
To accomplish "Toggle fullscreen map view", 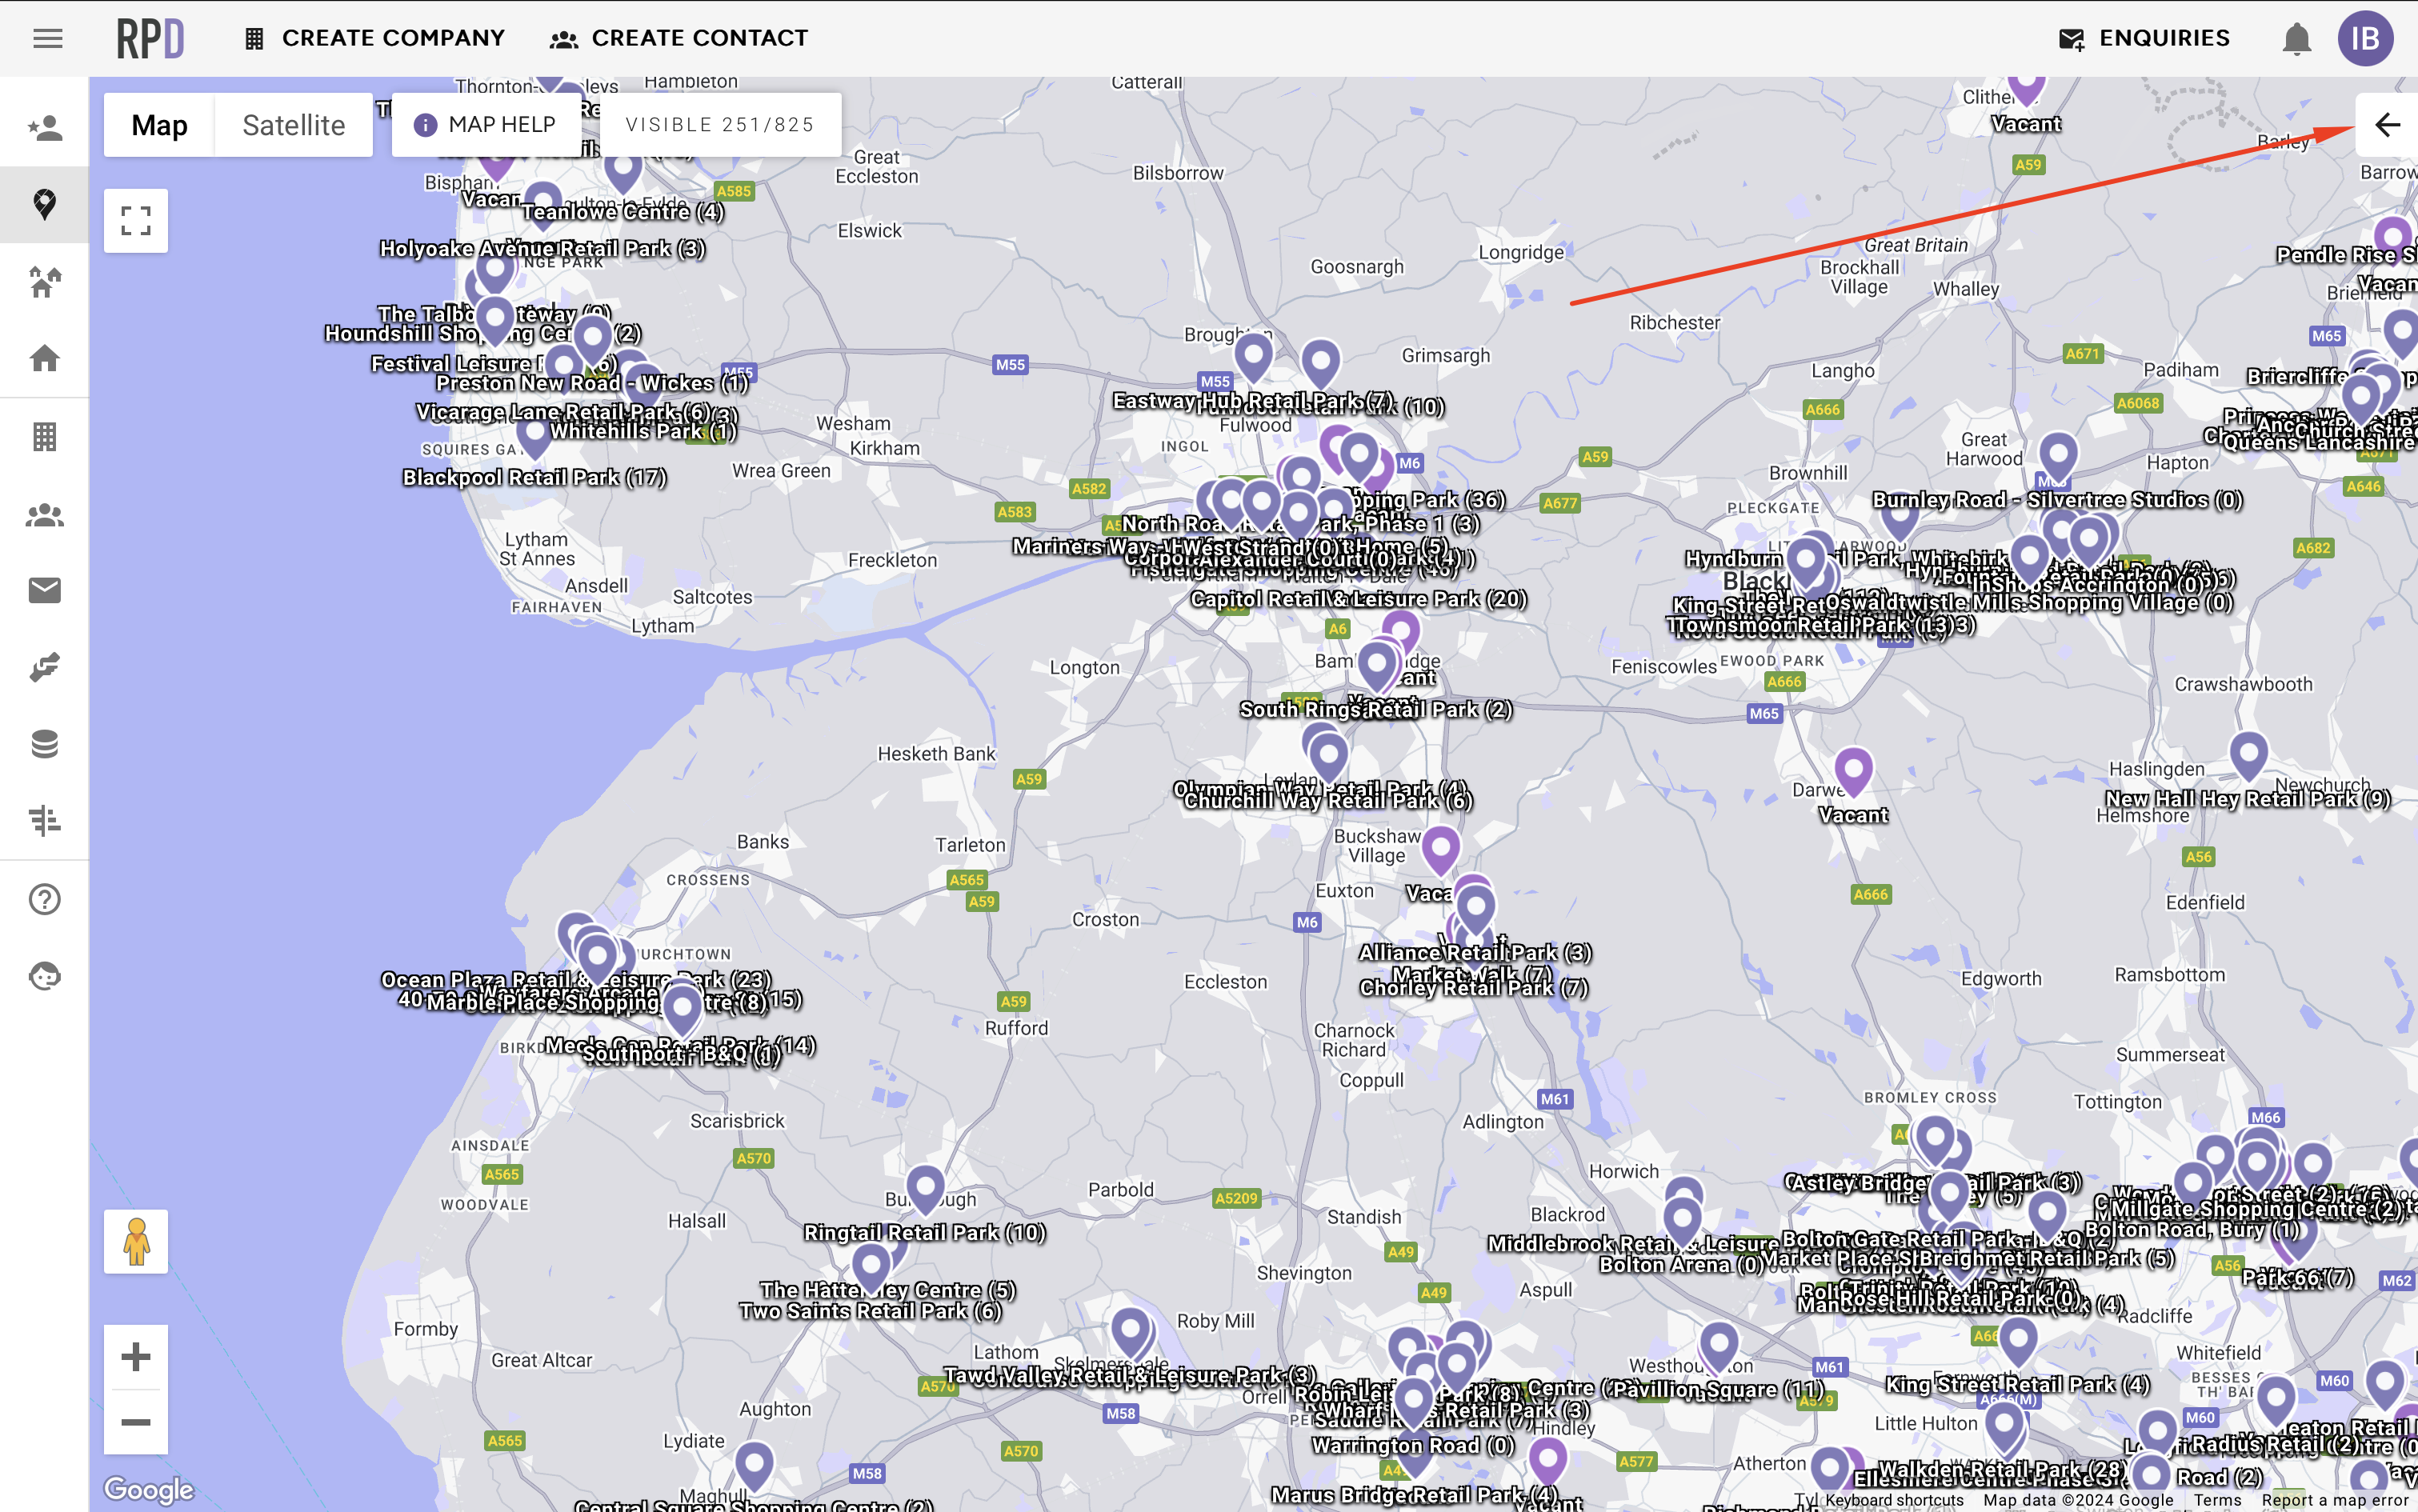I will [x=136, y=220].
